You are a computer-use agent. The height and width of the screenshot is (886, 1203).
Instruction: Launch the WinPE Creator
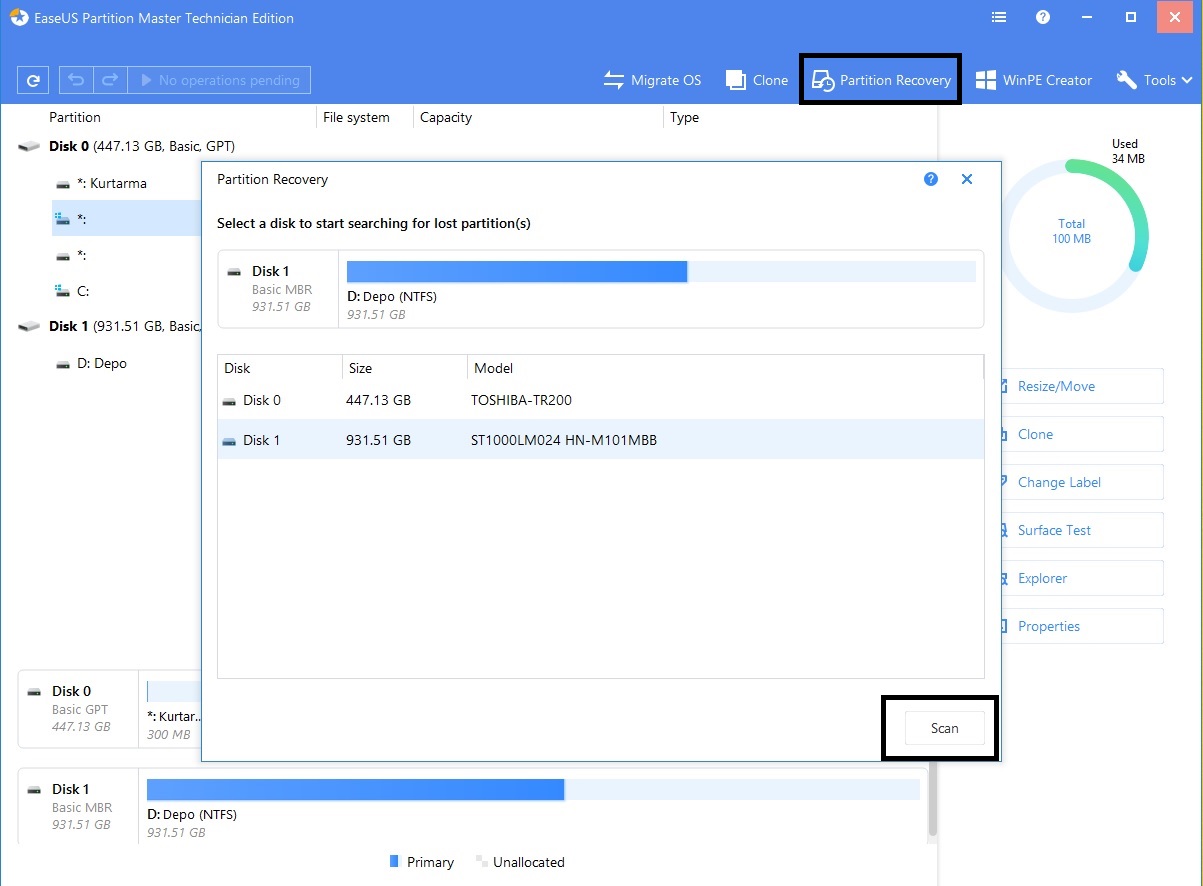click(1033, 80)
